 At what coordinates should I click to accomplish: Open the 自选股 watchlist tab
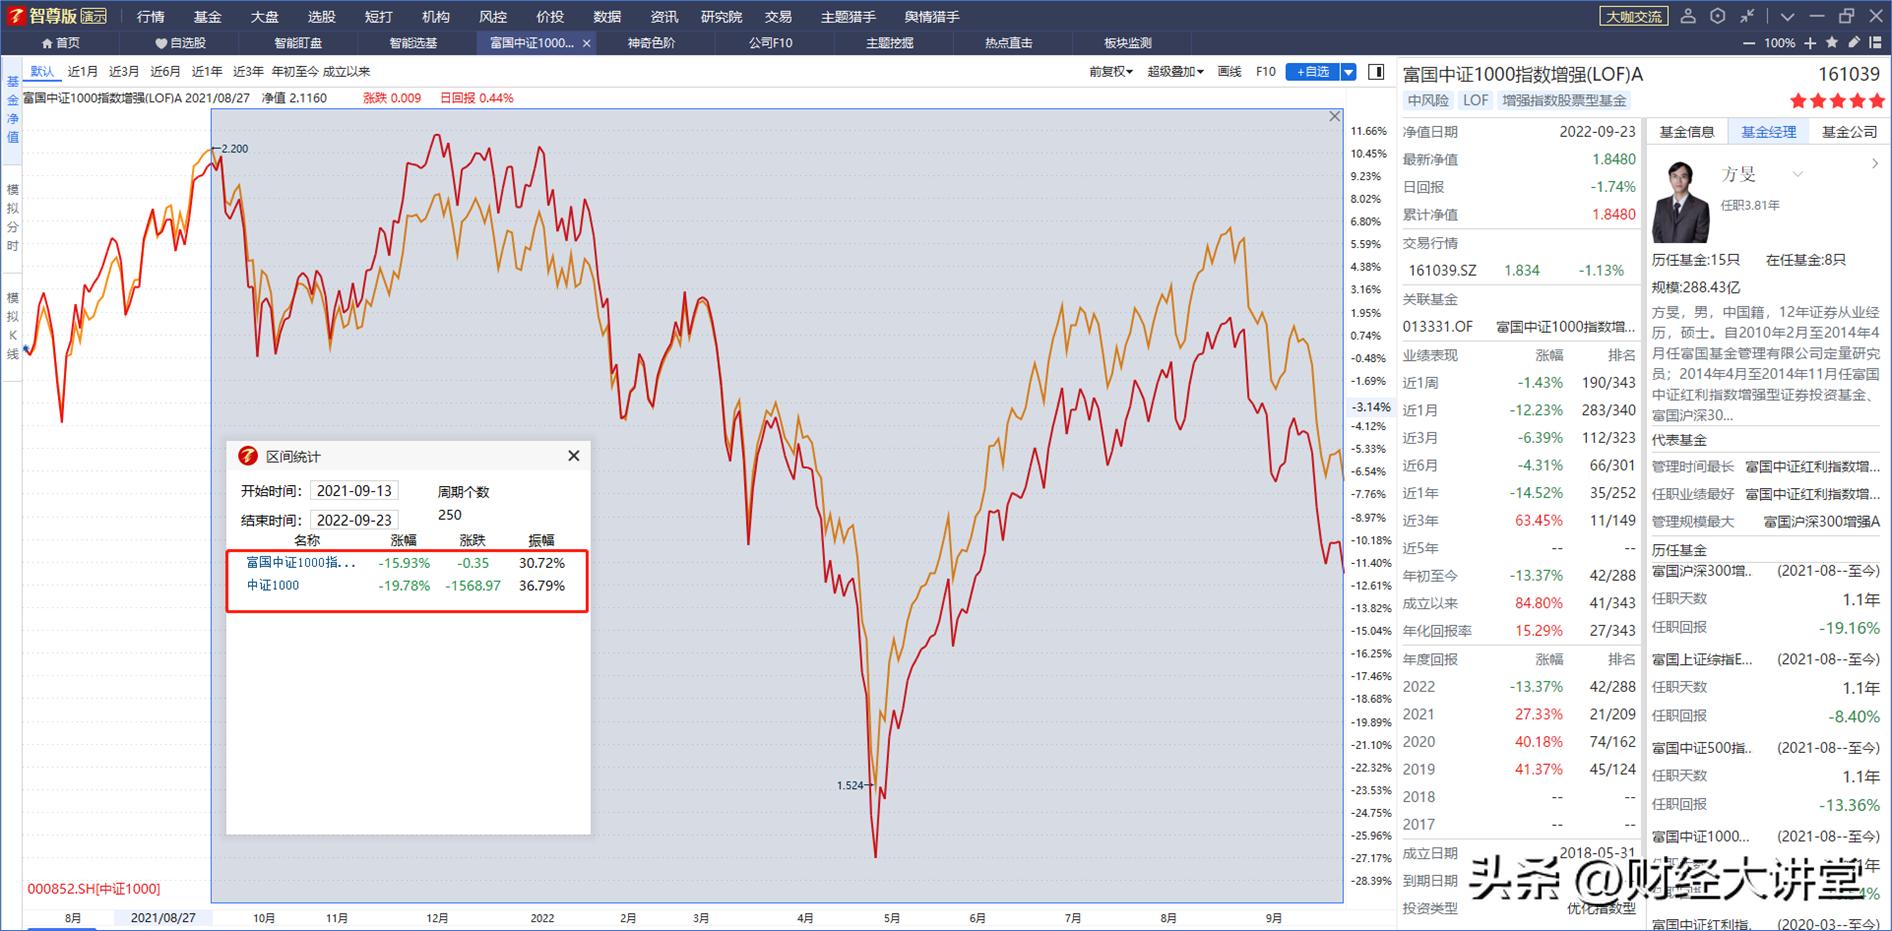[180, 43]
